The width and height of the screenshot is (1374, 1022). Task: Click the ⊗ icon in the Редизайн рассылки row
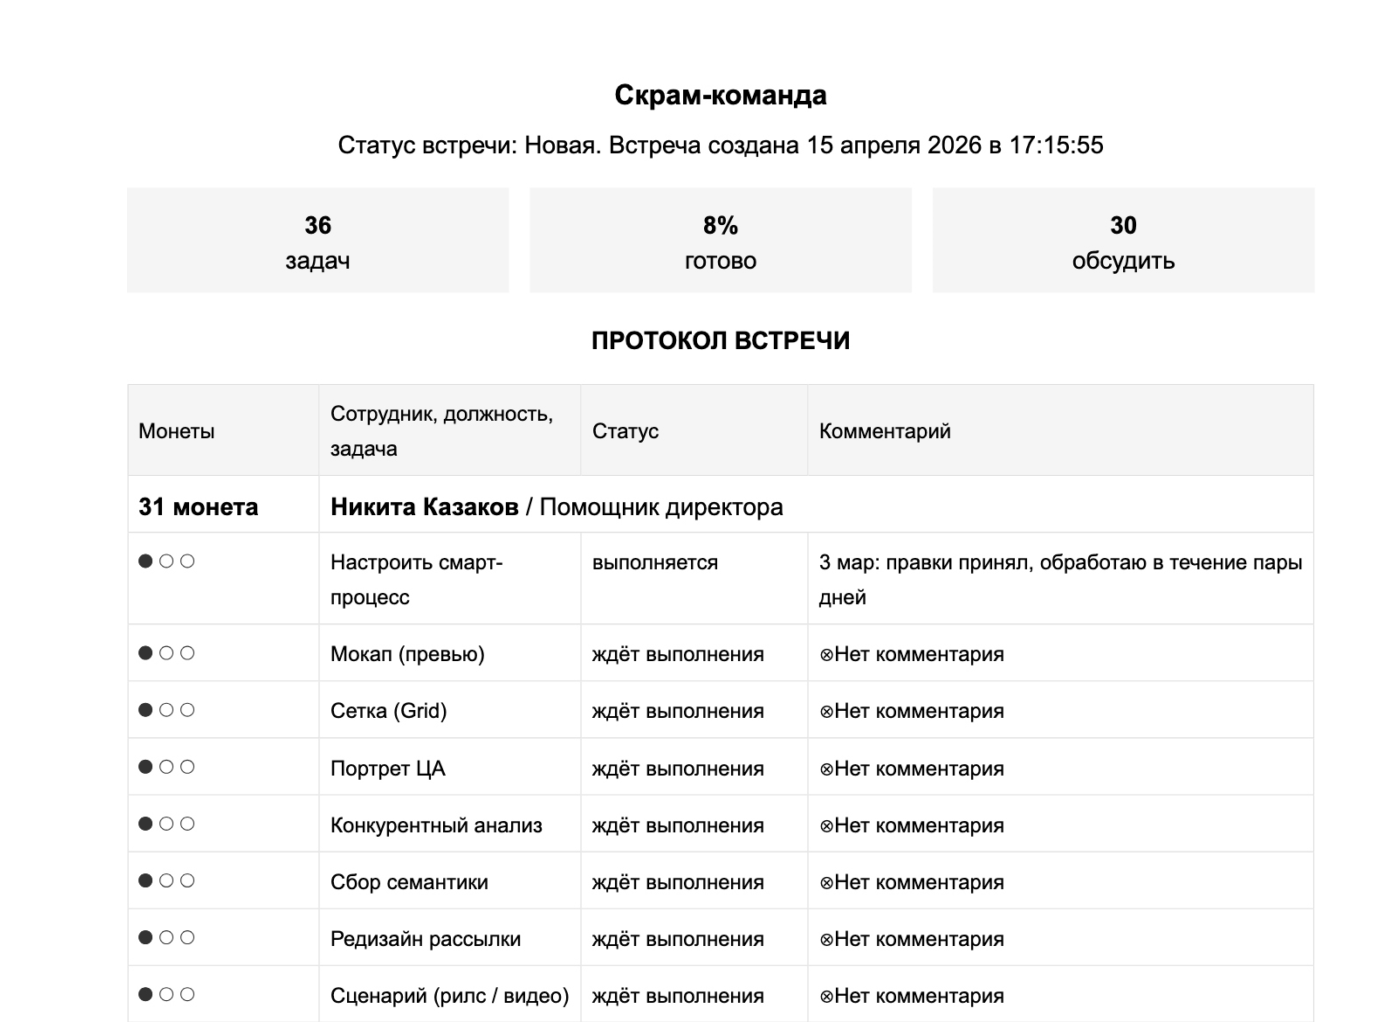(x=826, y=940)
